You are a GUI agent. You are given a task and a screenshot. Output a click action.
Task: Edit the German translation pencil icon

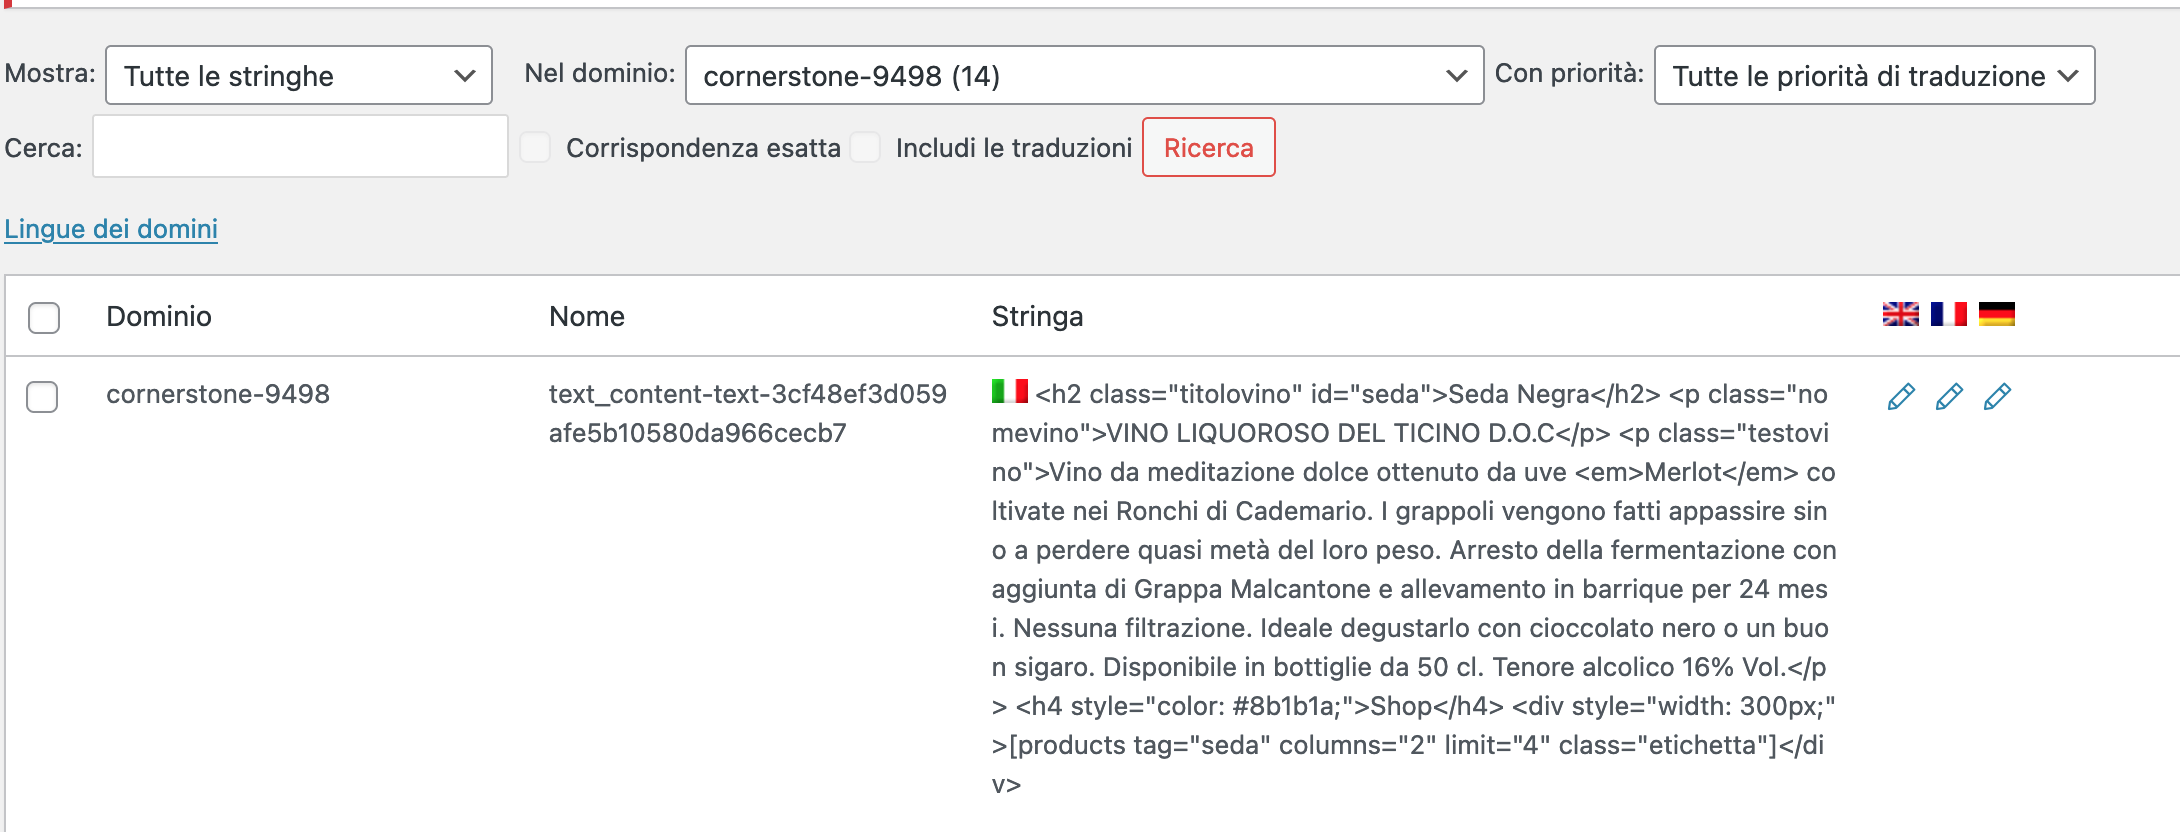(1997, 397)
